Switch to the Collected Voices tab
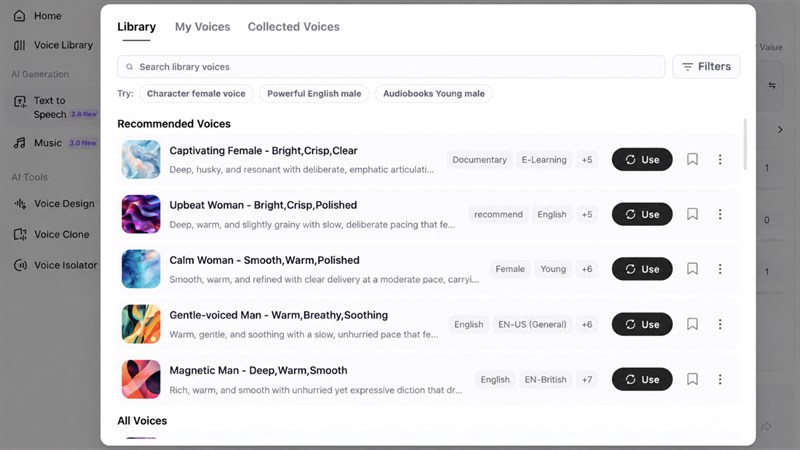The image size is (800, 450). (293, 27)
